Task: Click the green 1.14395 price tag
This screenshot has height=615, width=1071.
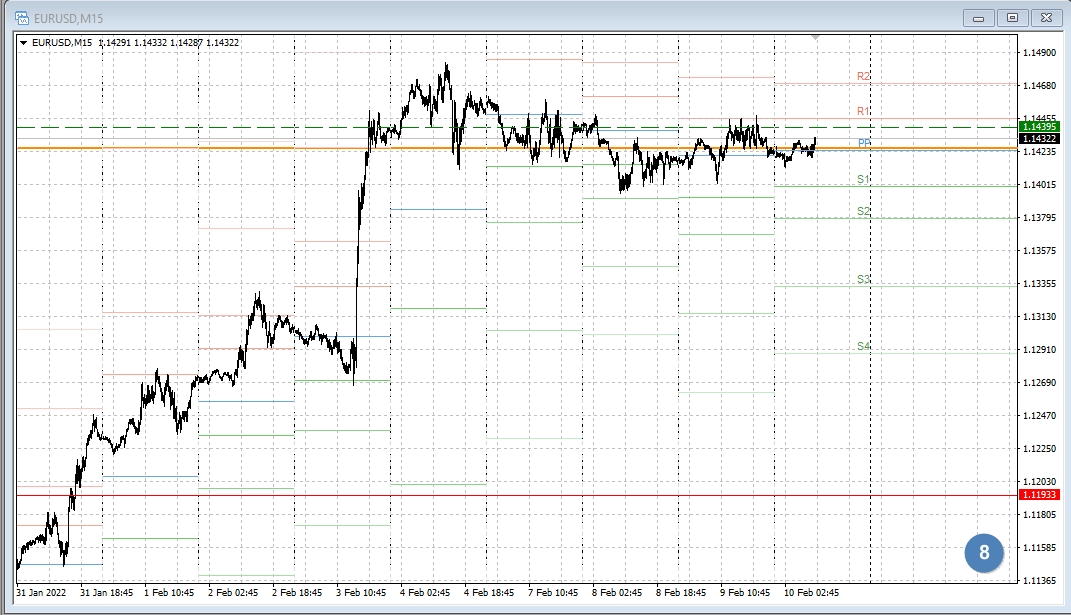Action: tap(1039, 127)
